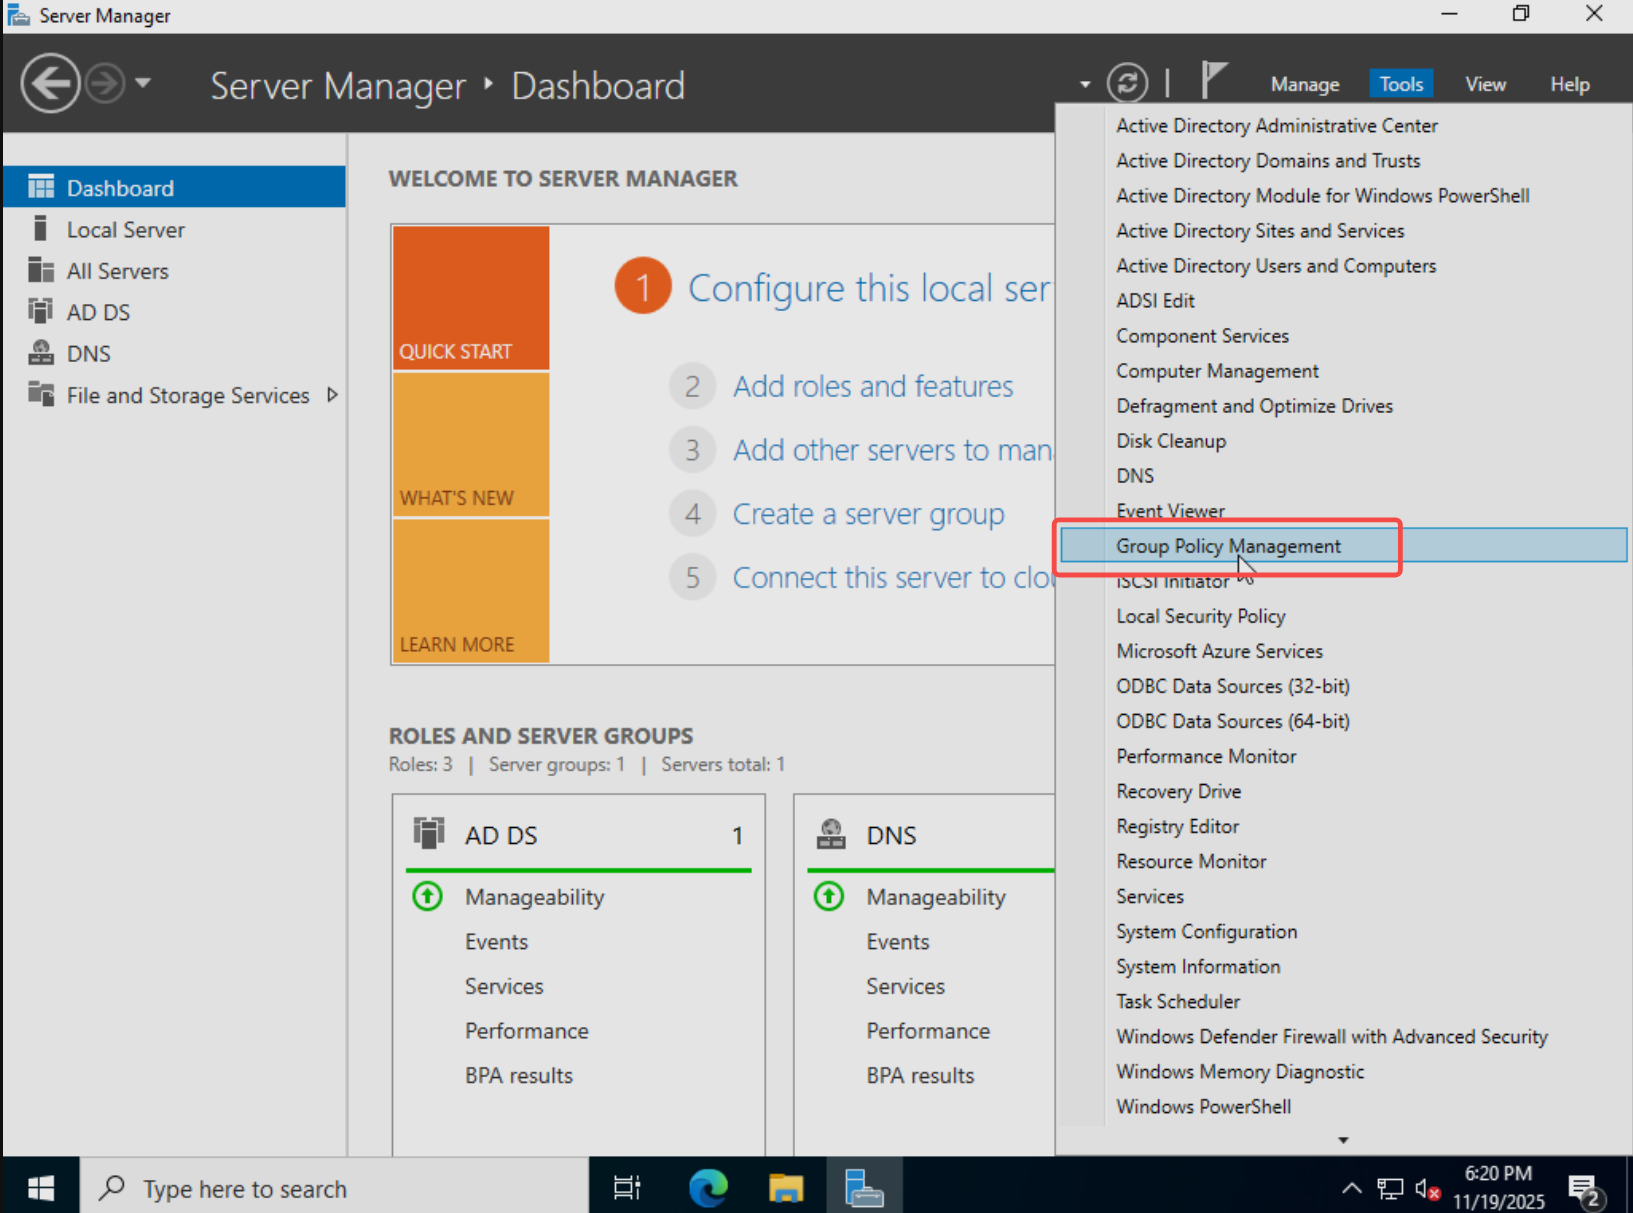Click the All Servers sidebar icon
Viewport: 1633px width, 1213px height.
pyautogui.click(x=41, y=271)
